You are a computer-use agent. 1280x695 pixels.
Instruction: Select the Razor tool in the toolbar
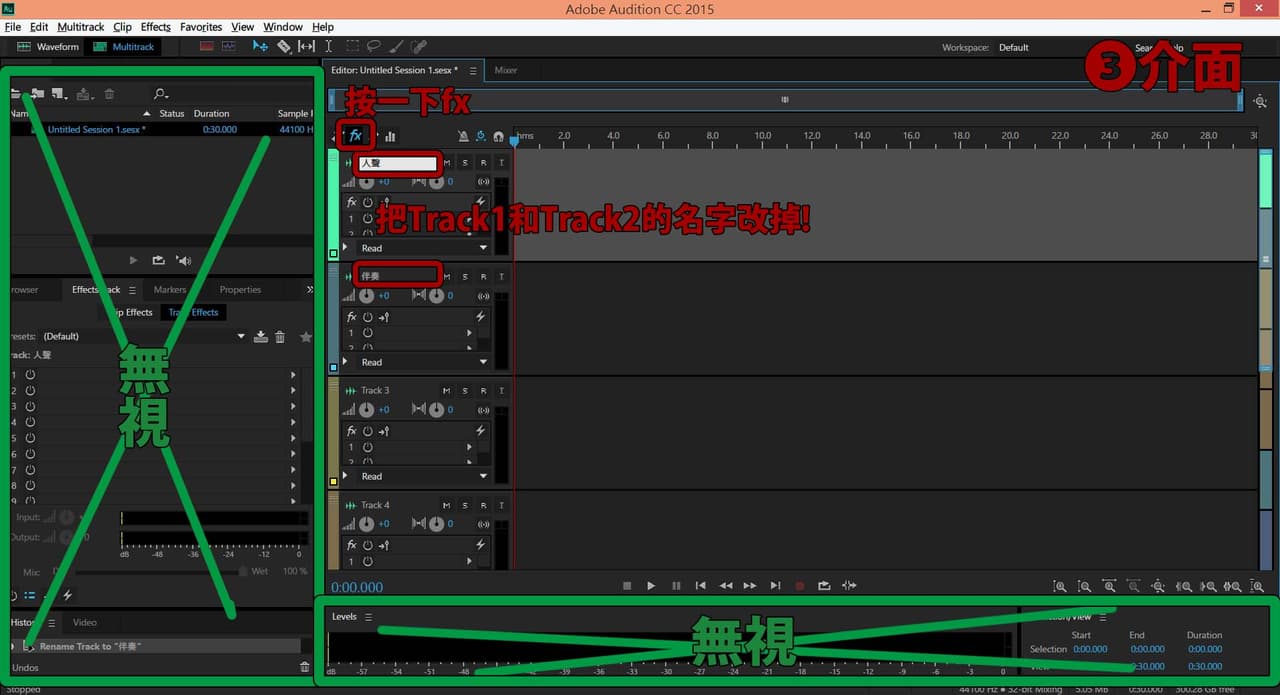click(284, 46)
